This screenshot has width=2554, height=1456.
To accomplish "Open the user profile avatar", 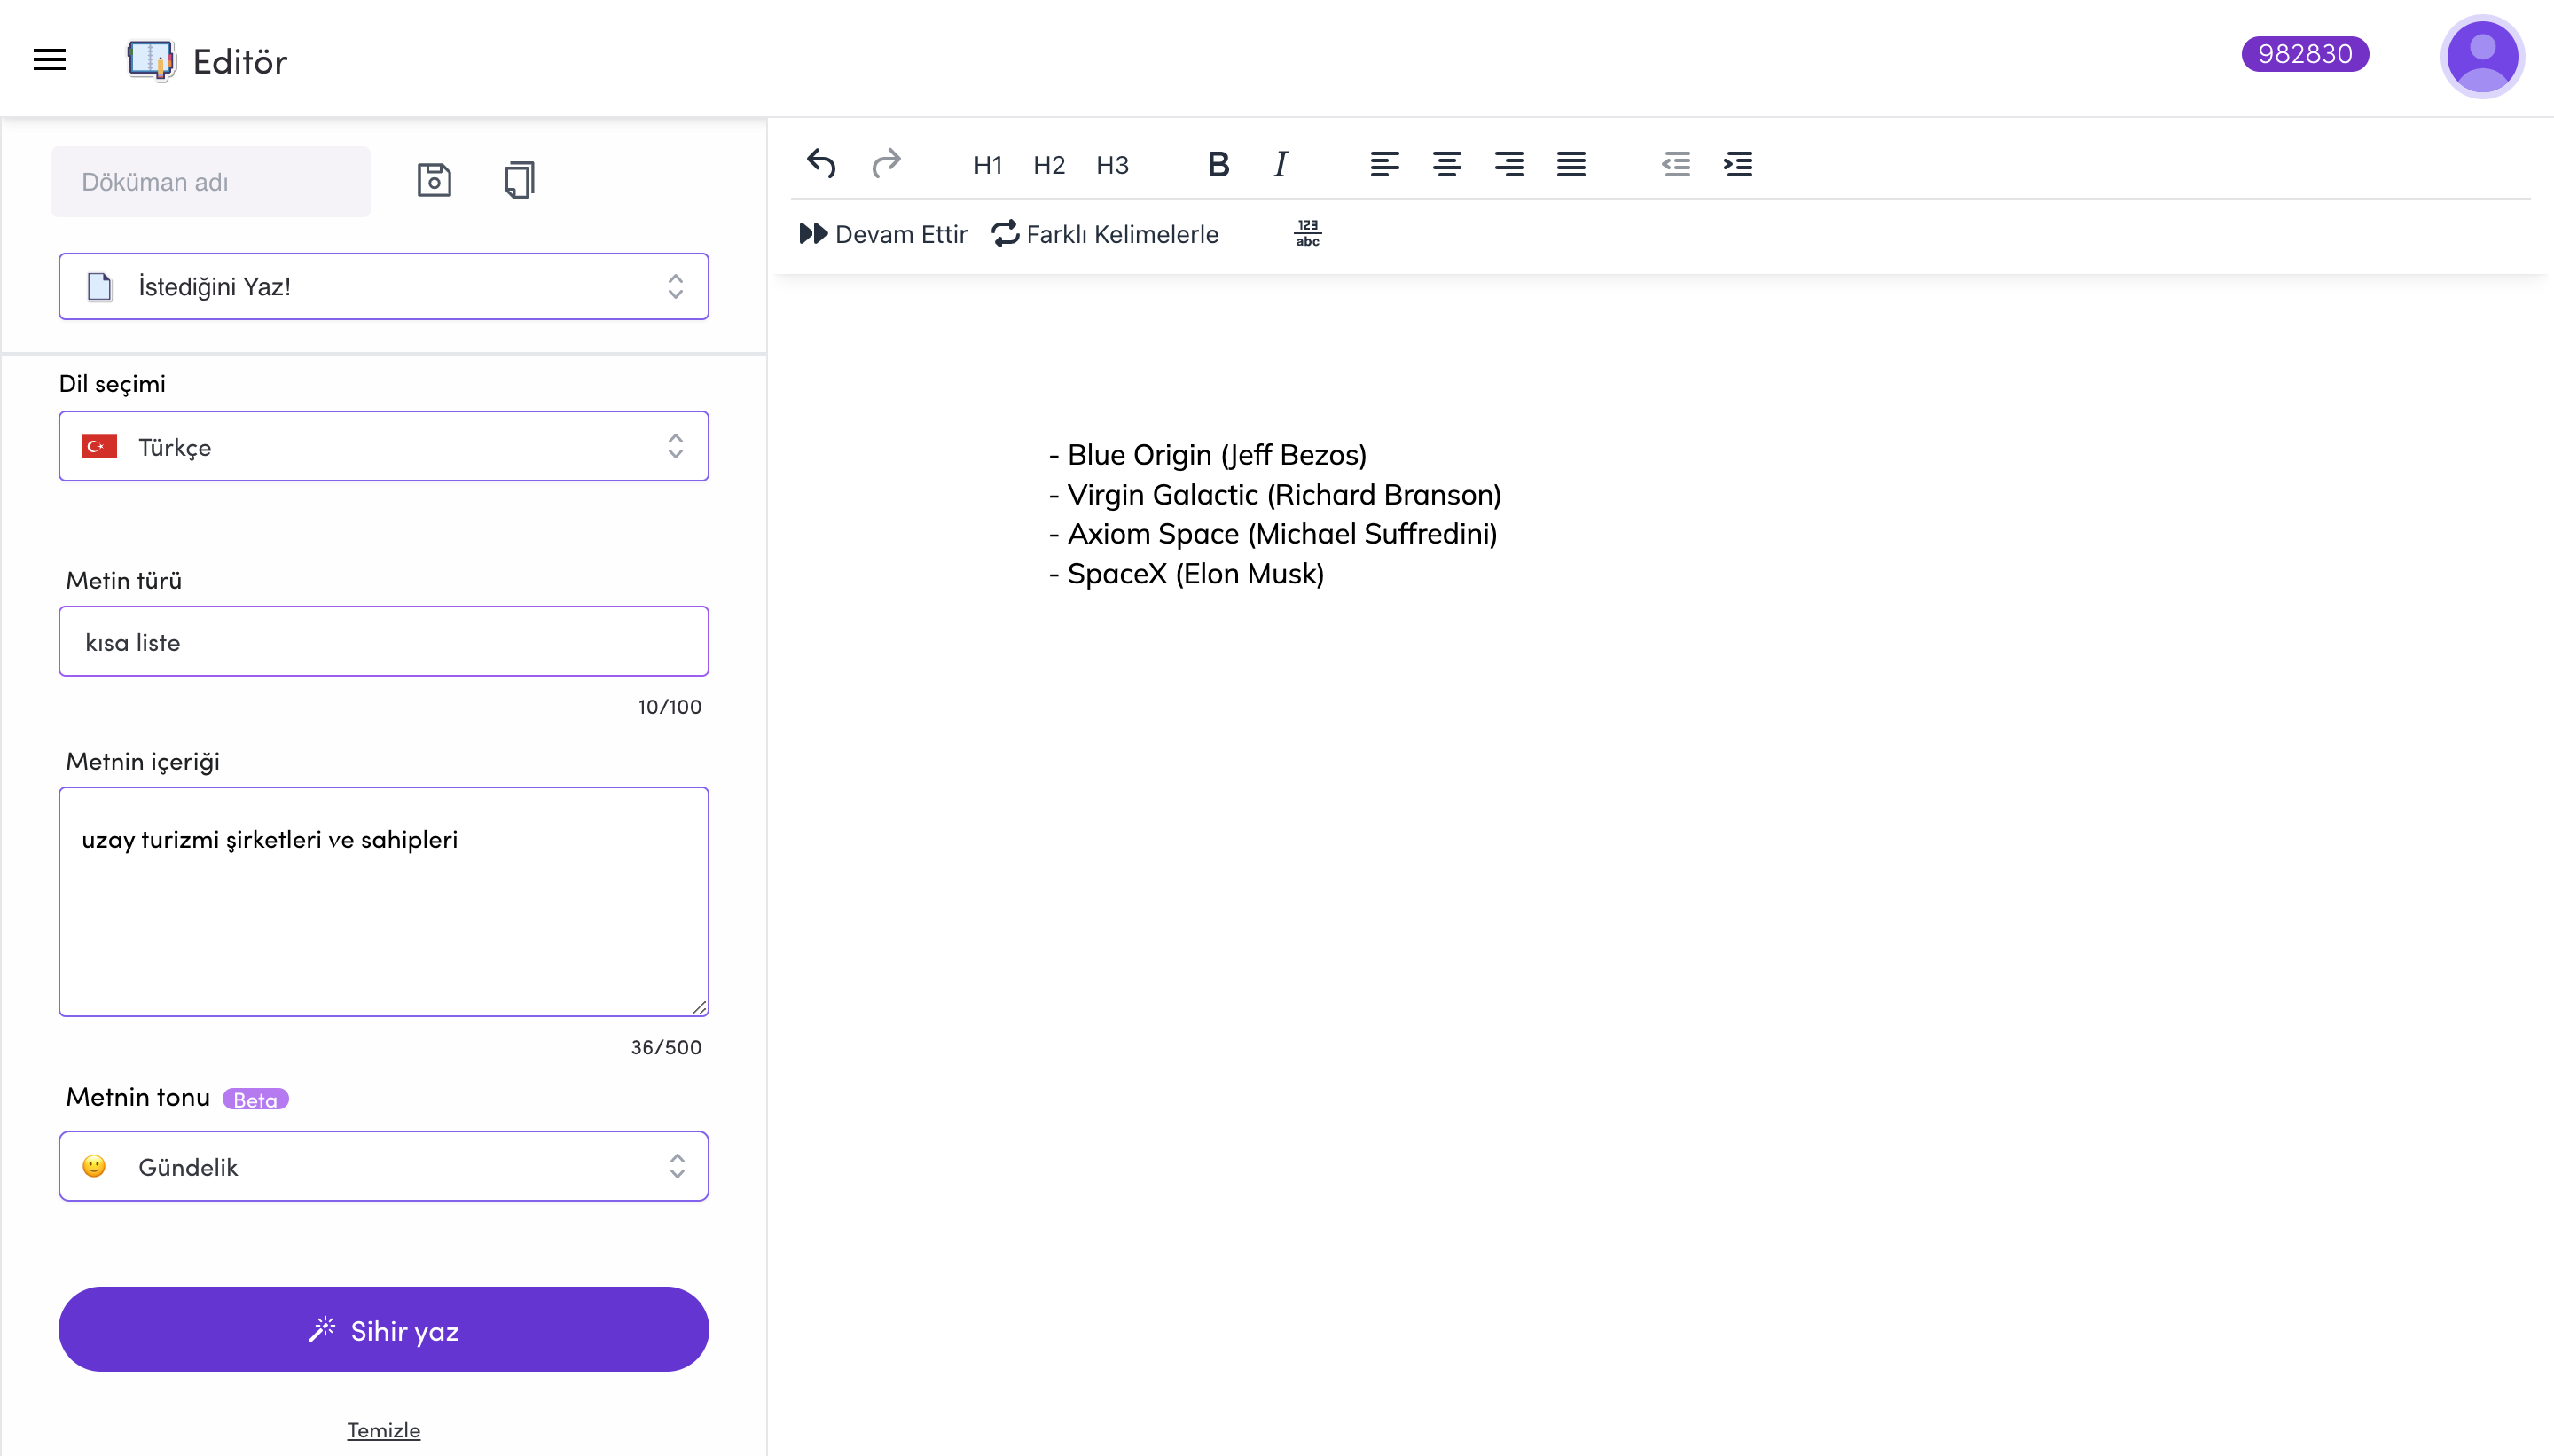I will coord(2482,57).
